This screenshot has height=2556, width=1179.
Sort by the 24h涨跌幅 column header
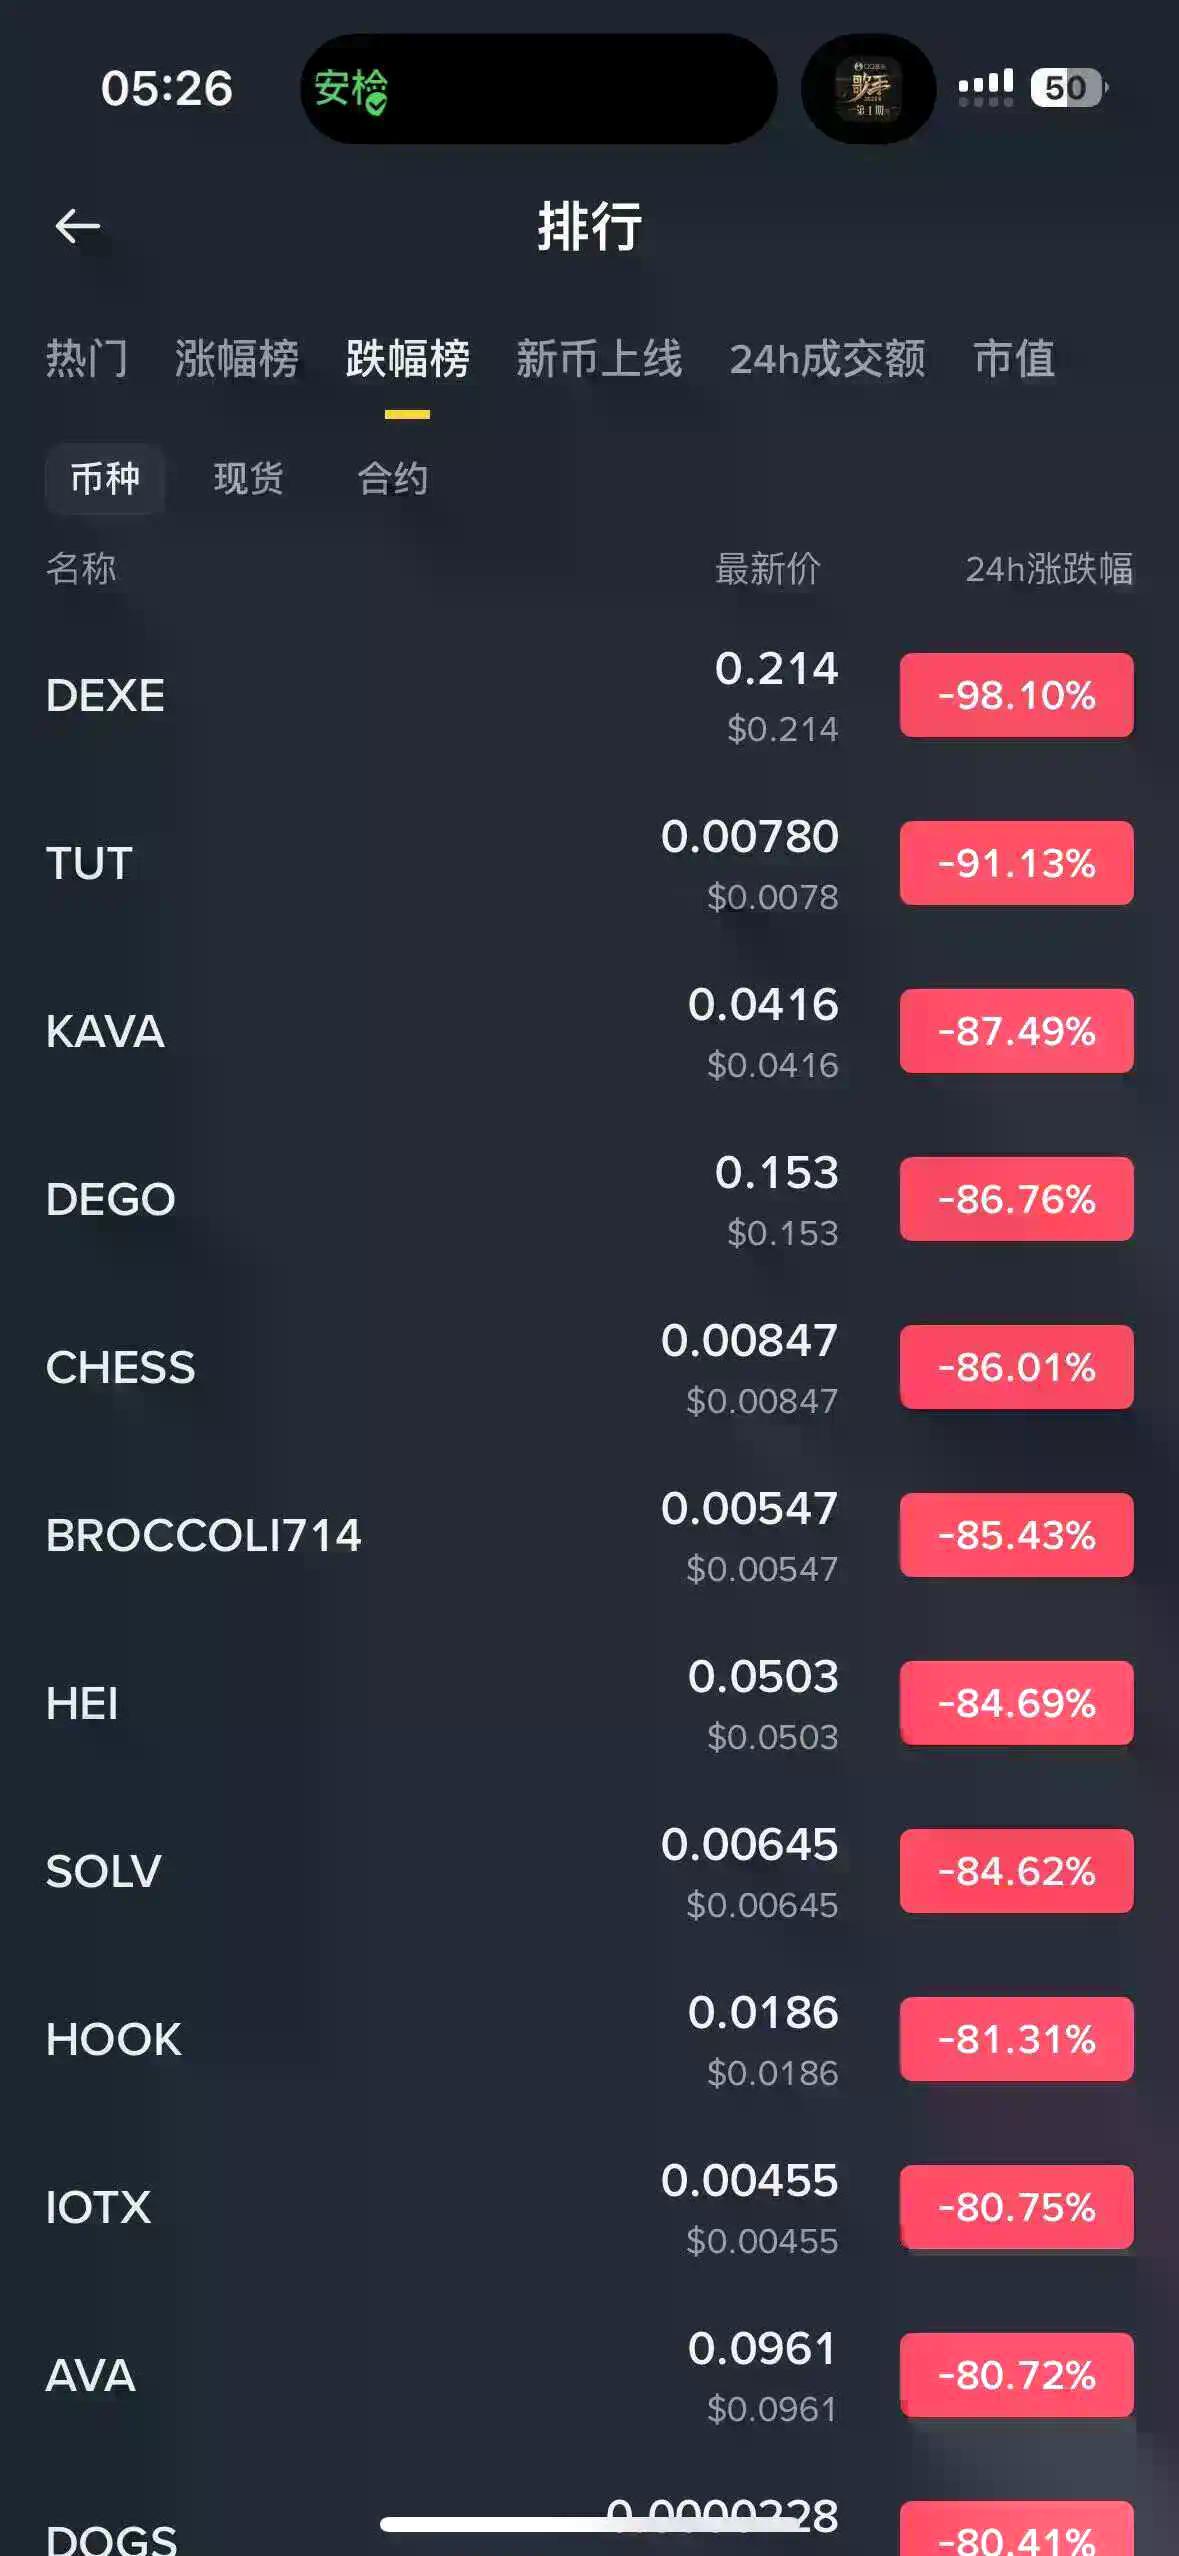(1048, 569)
